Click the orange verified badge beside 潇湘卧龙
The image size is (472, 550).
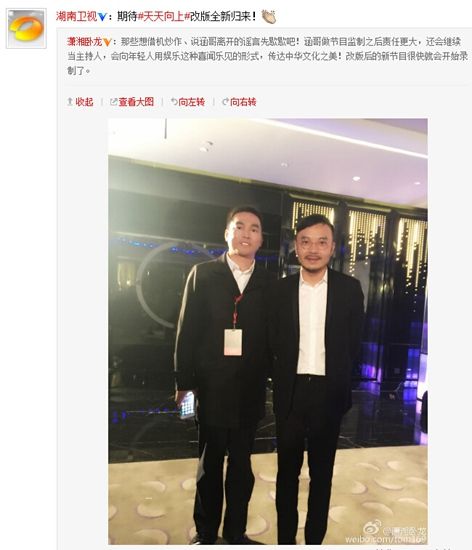[x=107, y=42]
